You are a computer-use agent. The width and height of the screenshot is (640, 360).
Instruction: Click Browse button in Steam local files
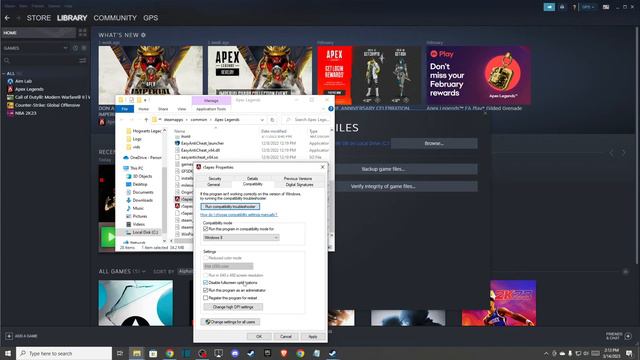tap(434, 143)
